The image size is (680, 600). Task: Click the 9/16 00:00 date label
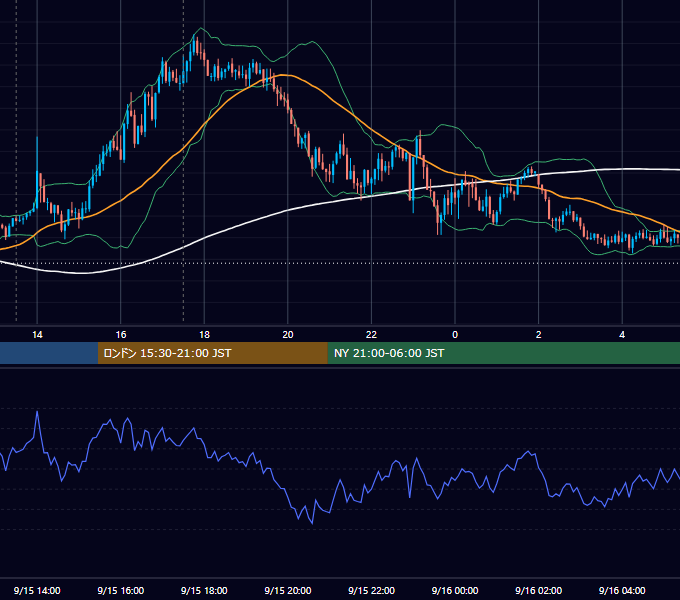(x=455, y=590)
